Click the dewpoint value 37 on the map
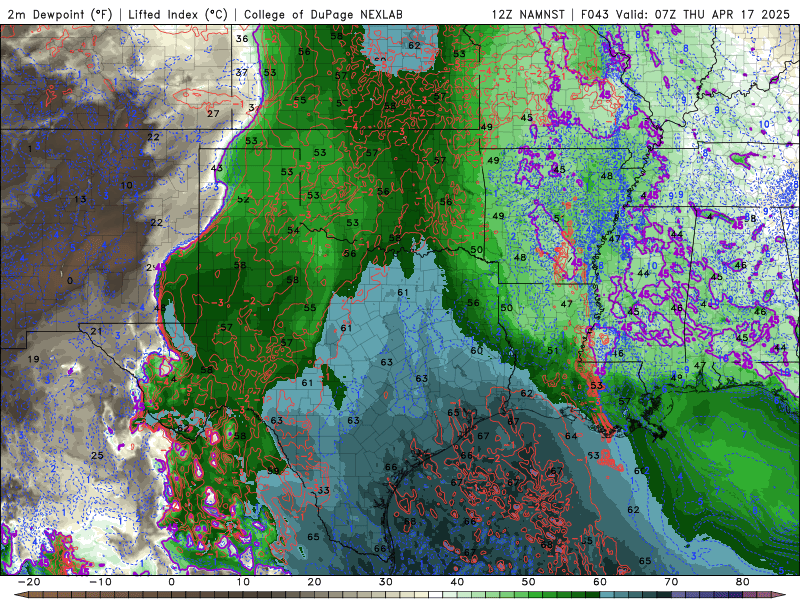The image size is (800, 600). [242, 72]
